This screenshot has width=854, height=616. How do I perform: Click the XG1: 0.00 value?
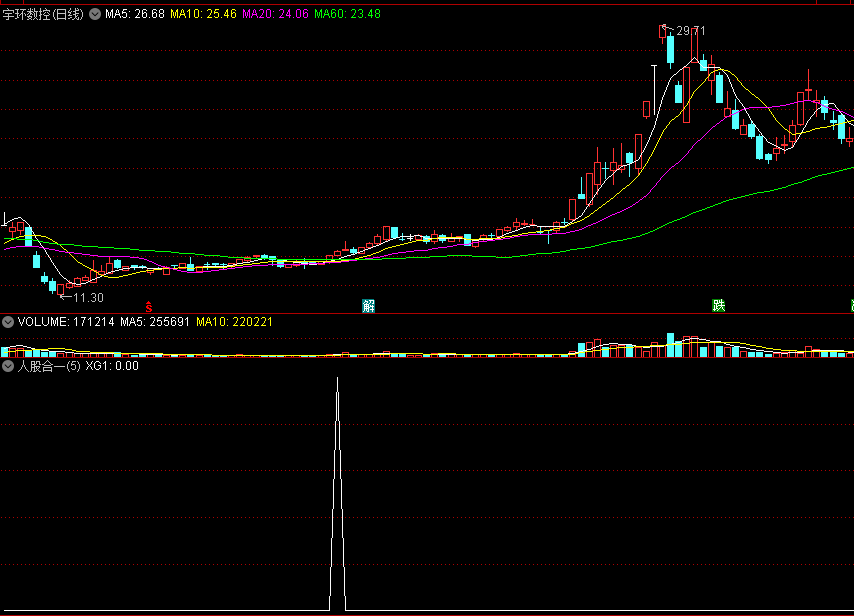[112, 366]
